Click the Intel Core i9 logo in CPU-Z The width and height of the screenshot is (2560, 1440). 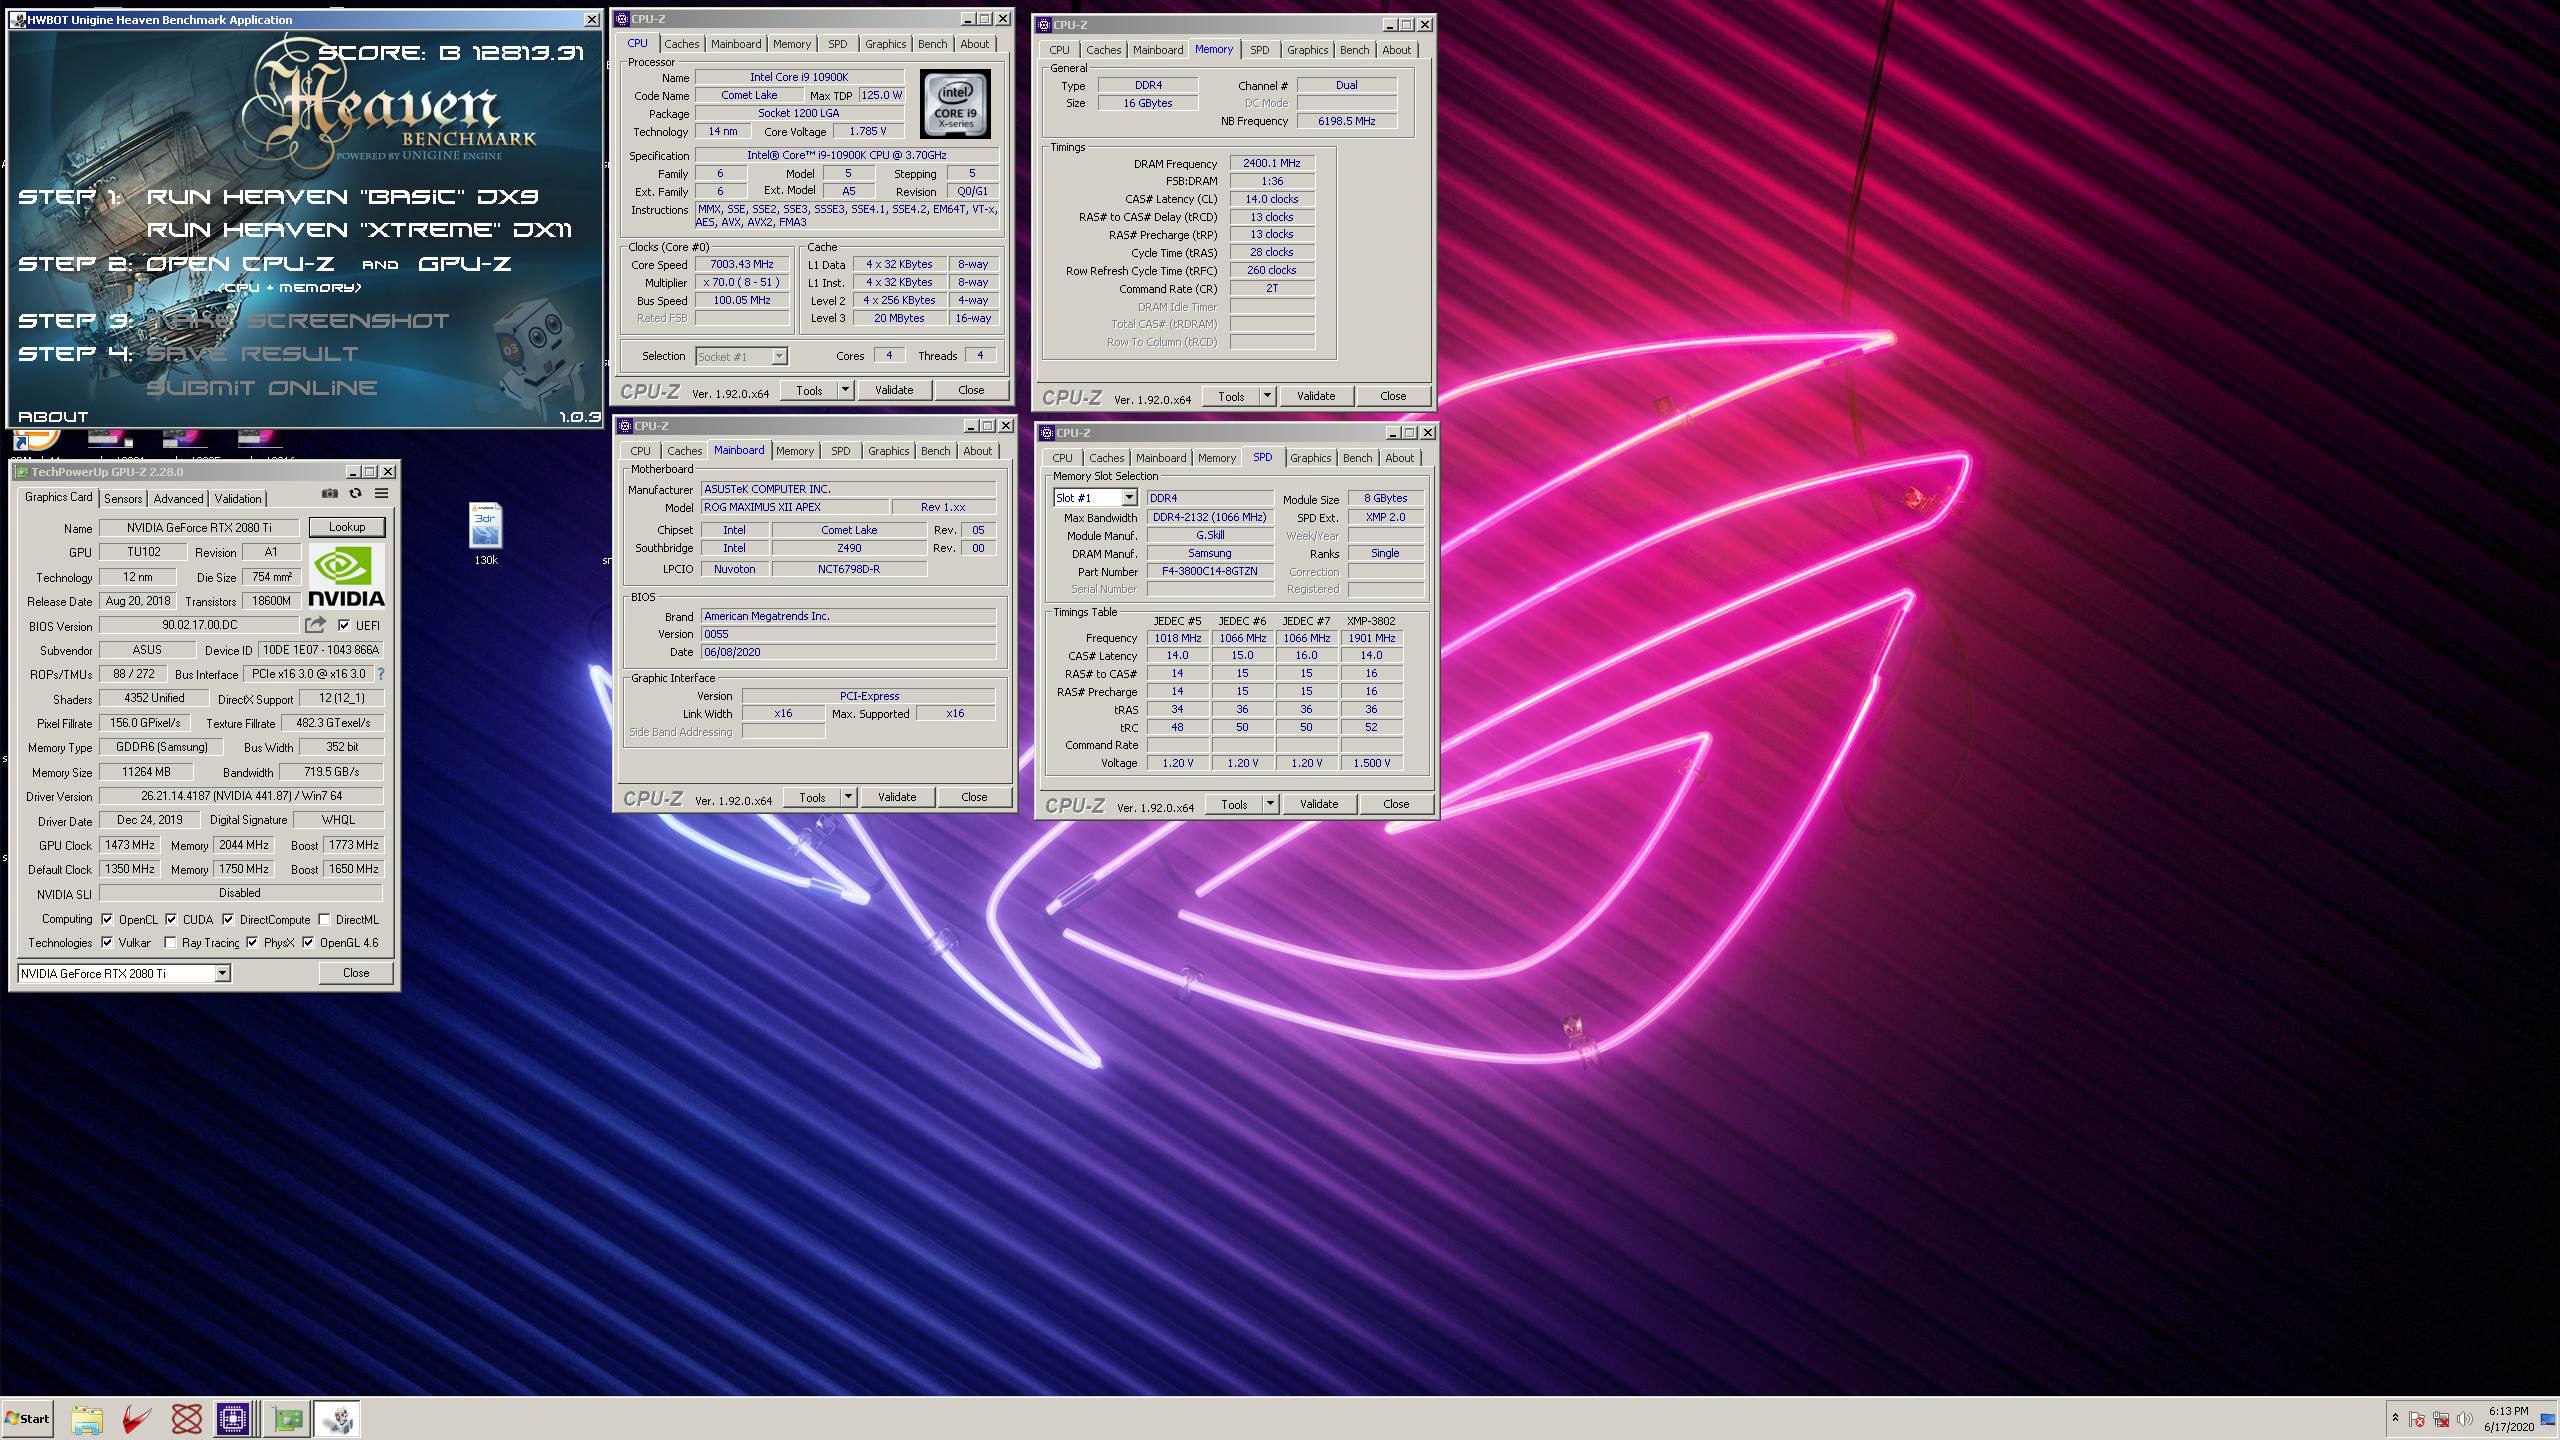(x=955, y=104)
